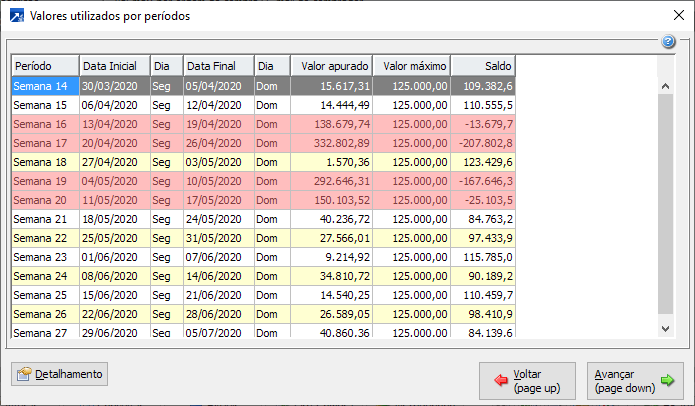Select the Semana 21 row
Viewport: 695px width, 406px height.
(263, 219)
